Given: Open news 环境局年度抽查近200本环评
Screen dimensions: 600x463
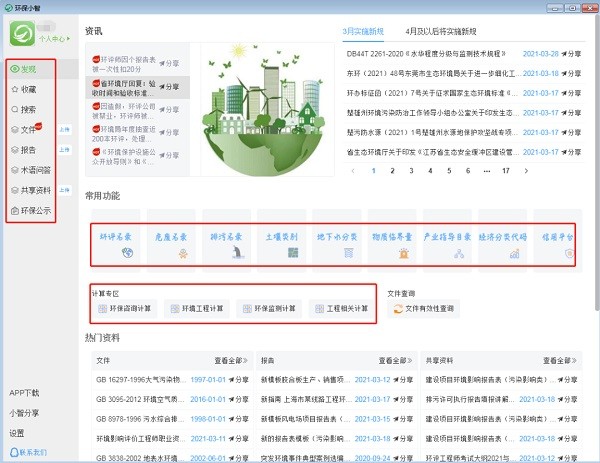Looking at the screenshot, I should coord(124,133).
